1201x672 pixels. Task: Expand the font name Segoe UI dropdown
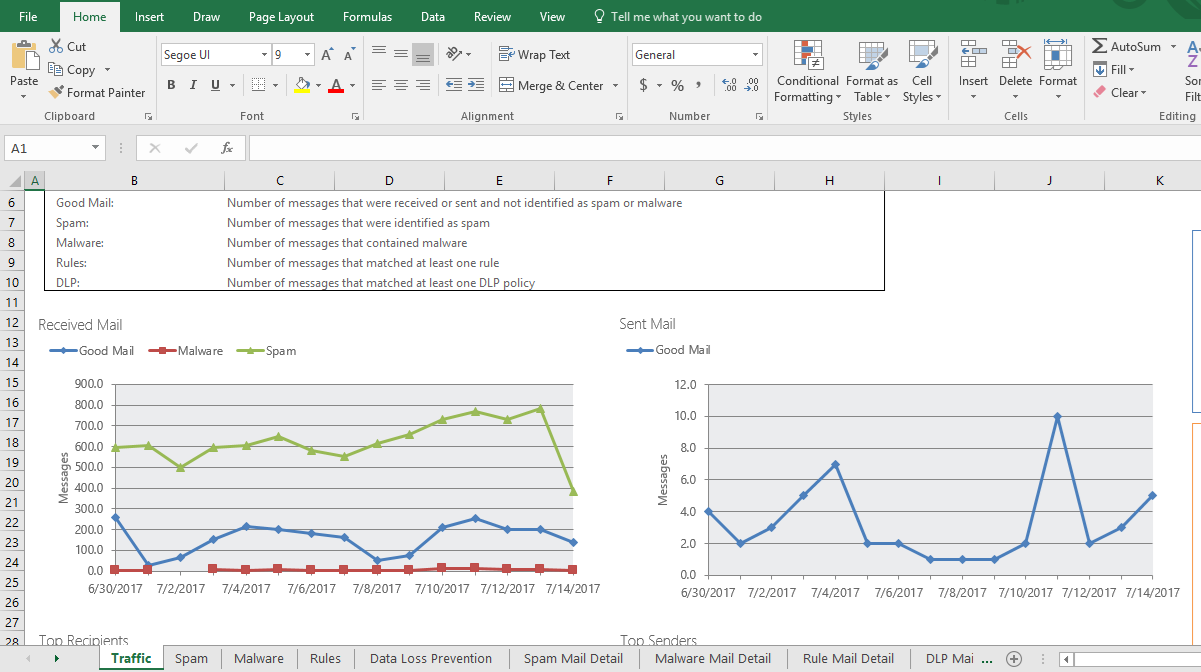coord(264,55)
